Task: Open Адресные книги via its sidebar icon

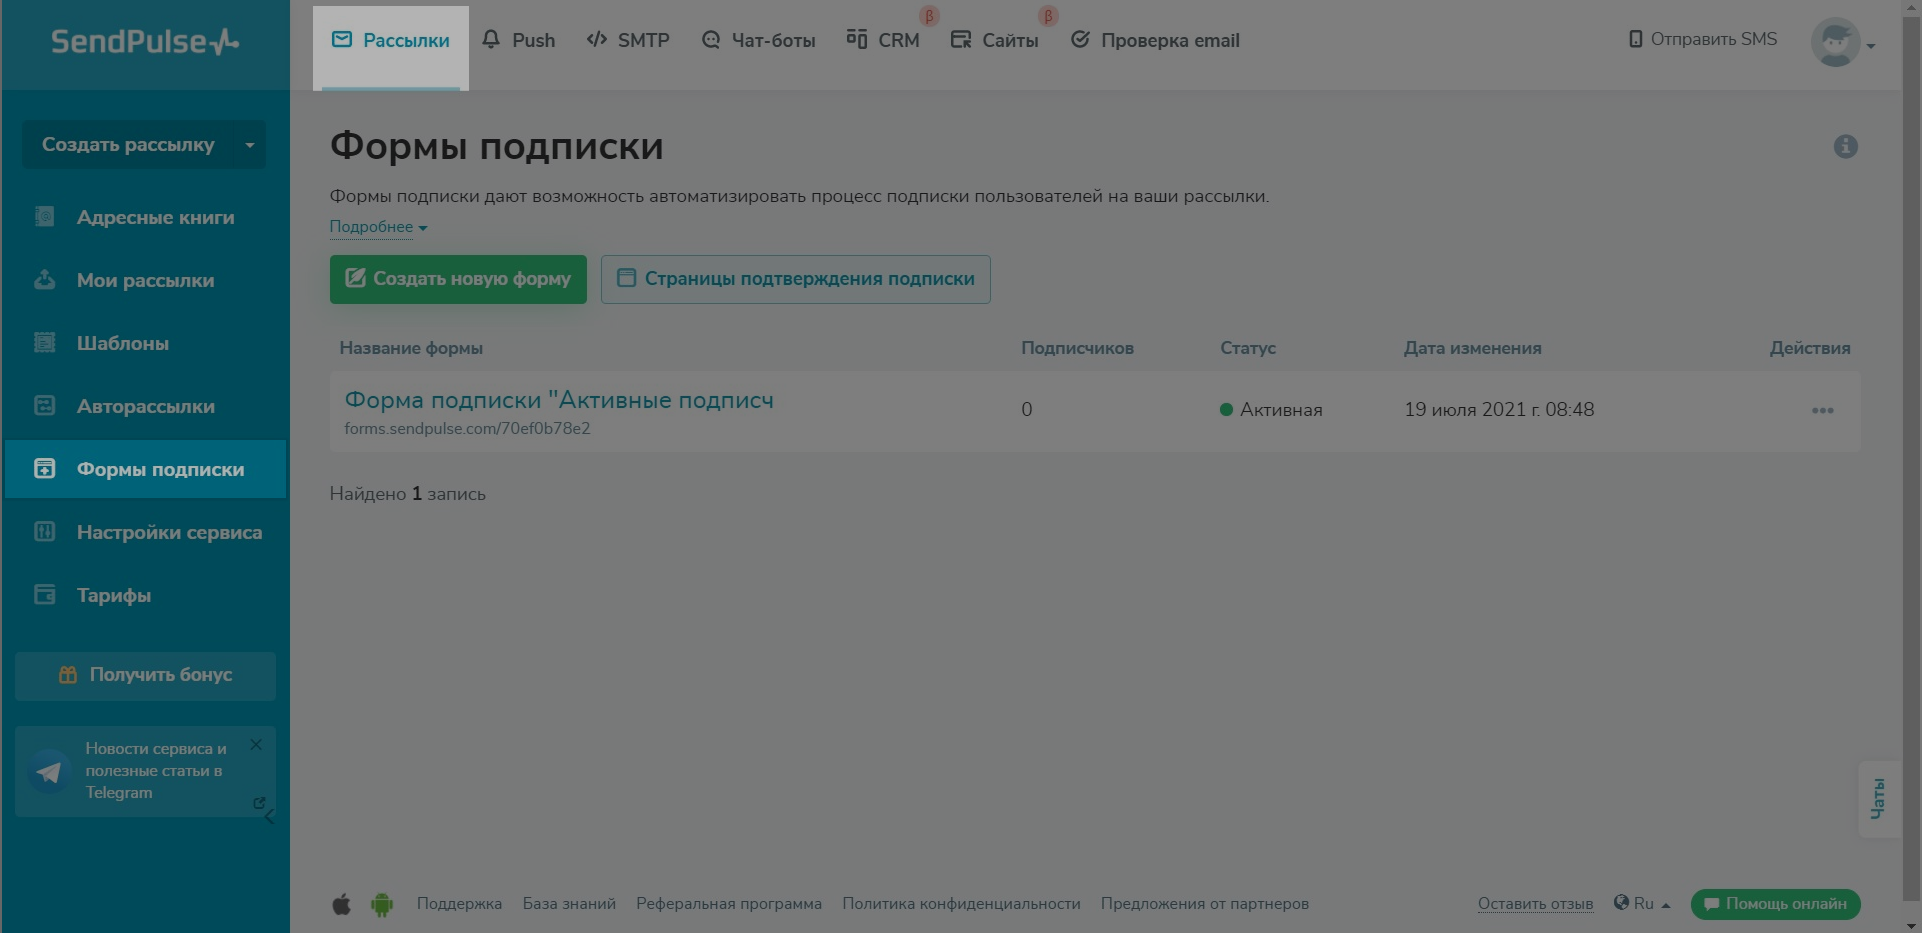Action: point(45,217)
